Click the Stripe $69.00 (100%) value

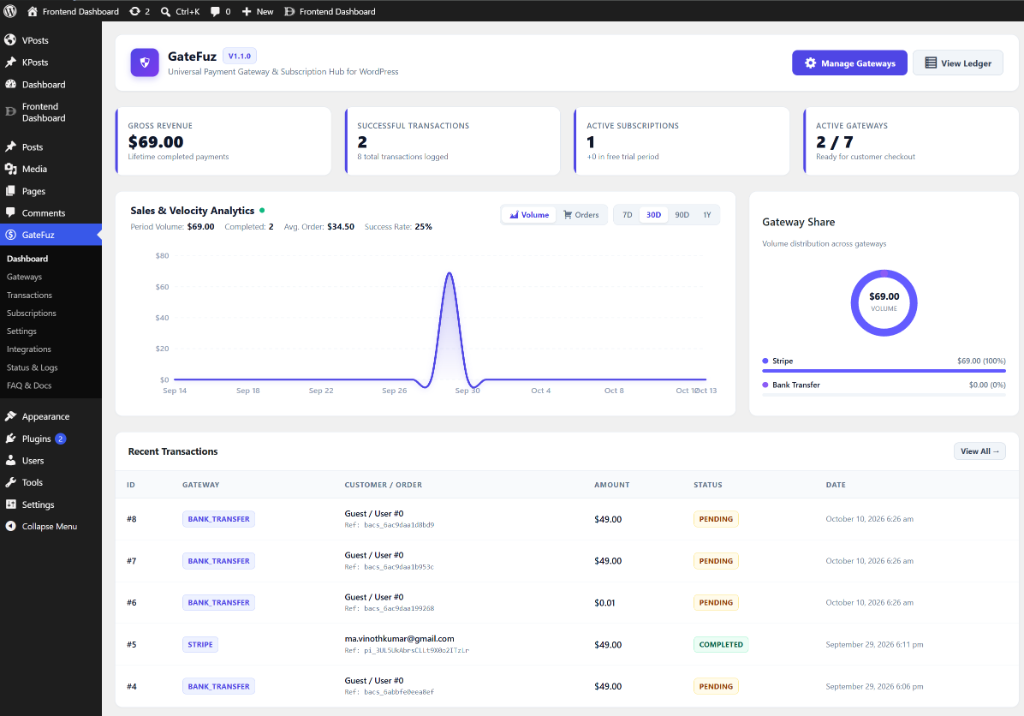(981, 361)
